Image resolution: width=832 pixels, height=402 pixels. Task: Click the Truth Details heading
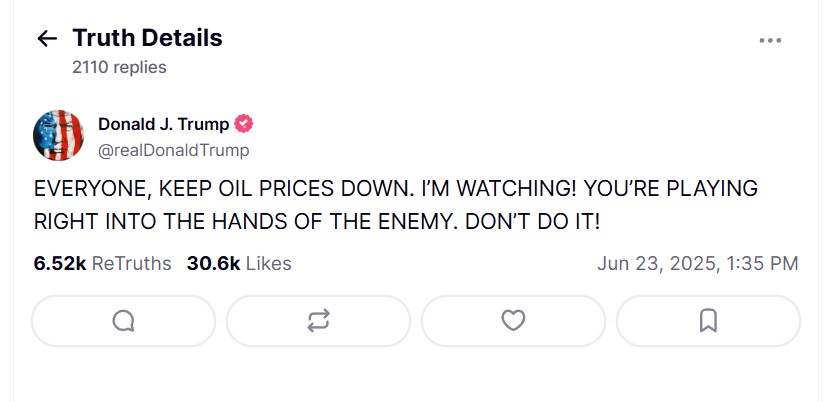pyautogui.click(x=147, y=38)
